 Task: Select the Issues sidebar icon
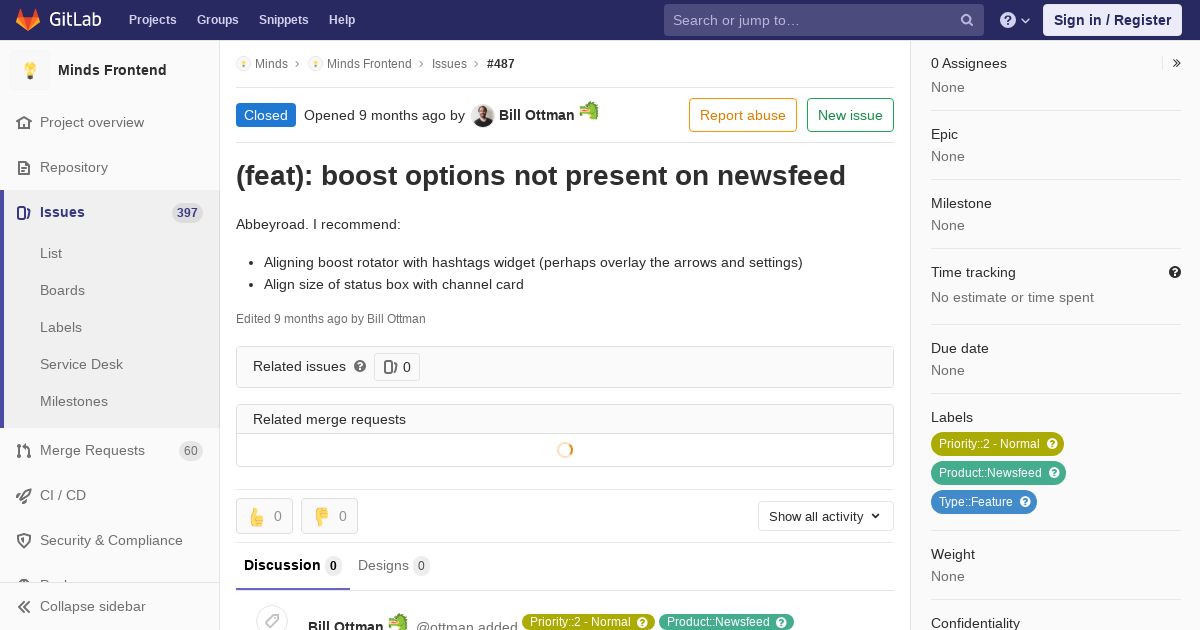pos(24,212)
